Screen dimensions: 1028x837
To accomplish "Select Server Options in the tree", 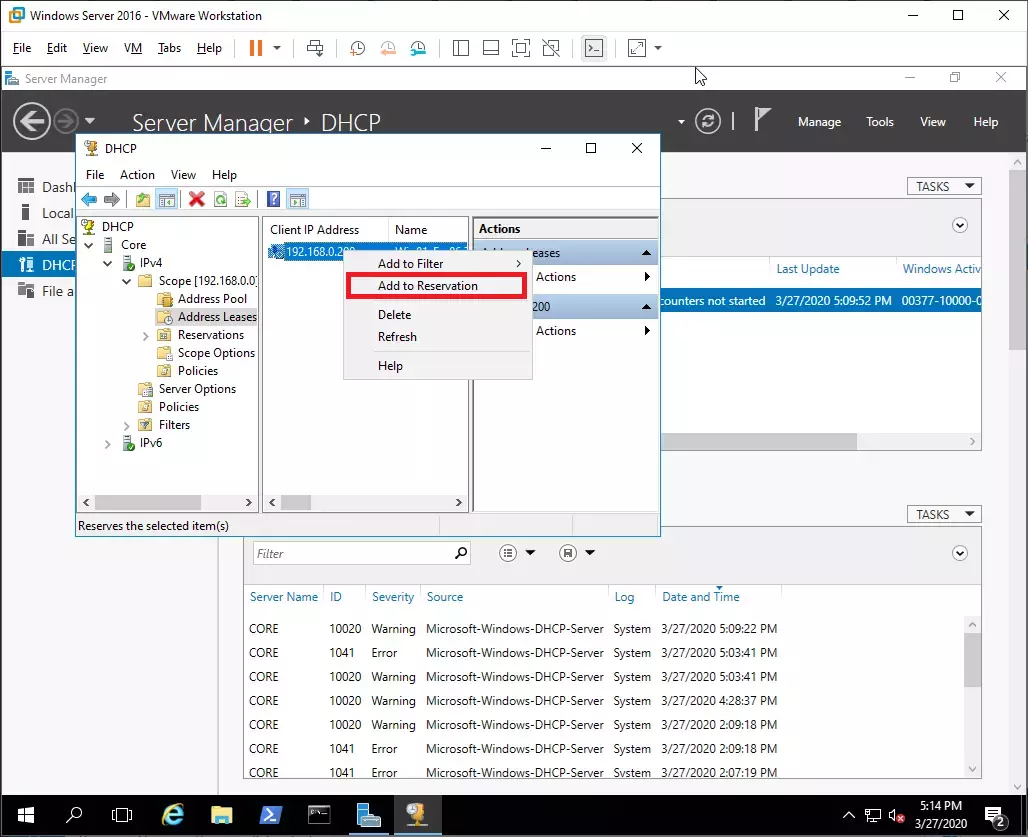I will (x=197, y=389).
